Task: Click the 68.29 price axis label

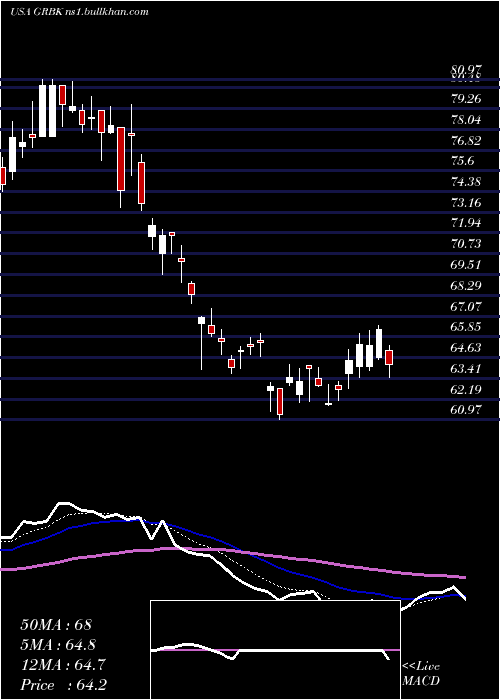Action: [x=466, y=285]
